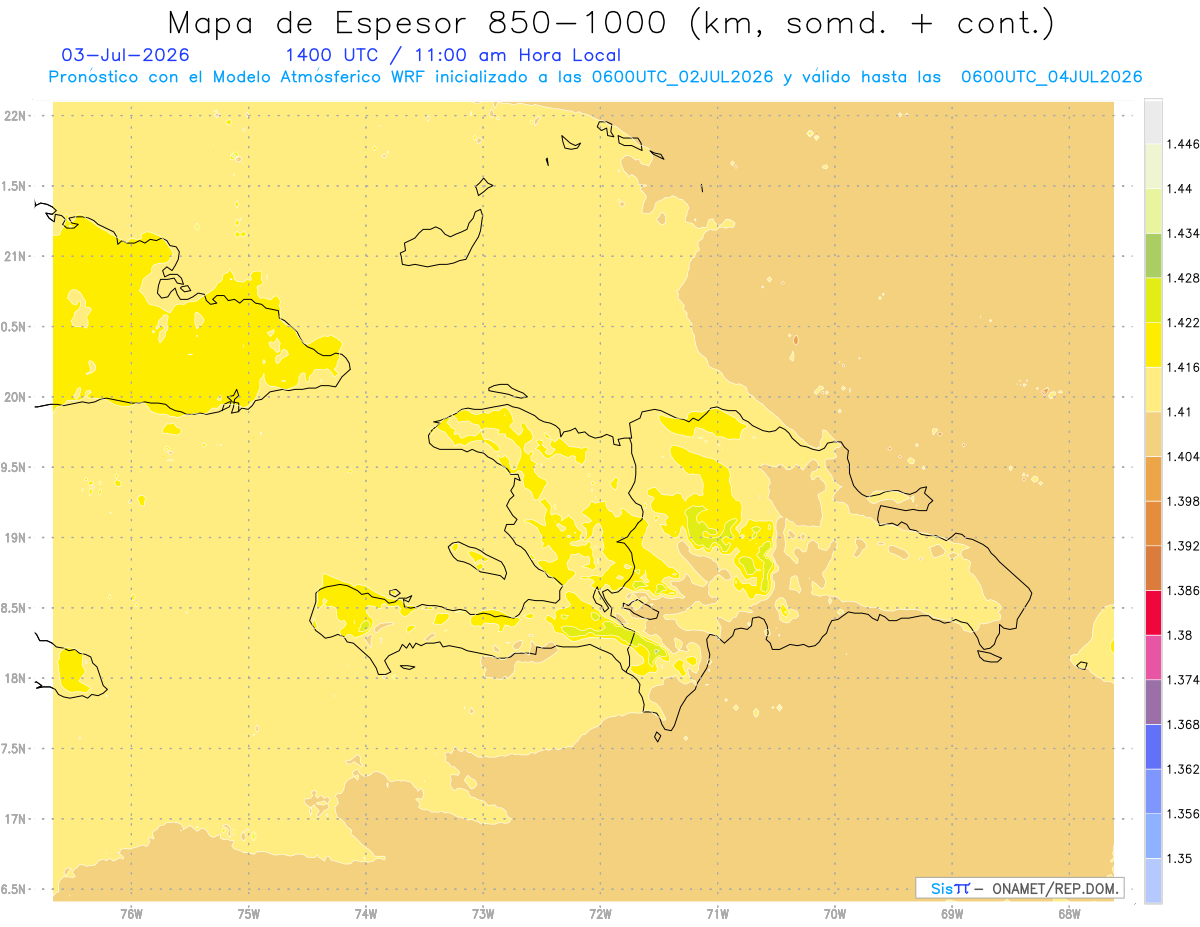The height and width of the screenshot is (927, 1200).
Task: Click the legend value "1.446"
Action: (1183, 145)
